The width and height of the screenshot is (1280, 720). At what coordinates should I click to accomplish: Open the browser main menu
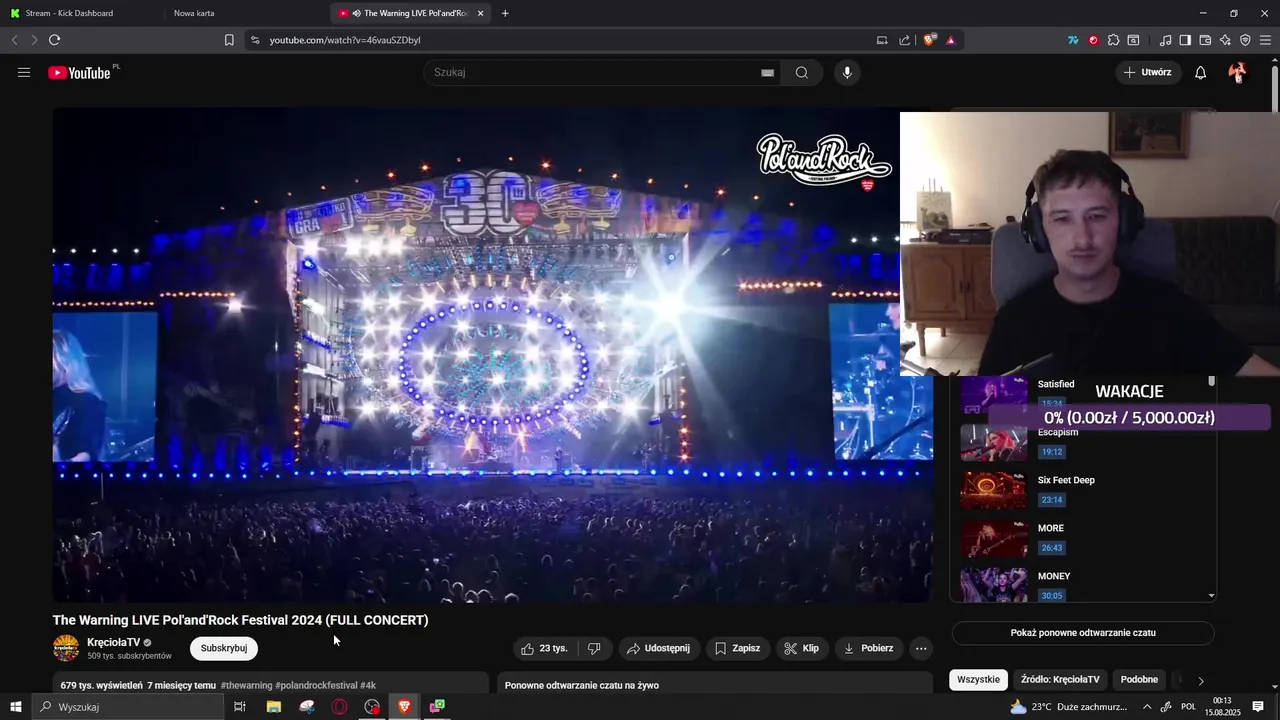coord(1265,40)
